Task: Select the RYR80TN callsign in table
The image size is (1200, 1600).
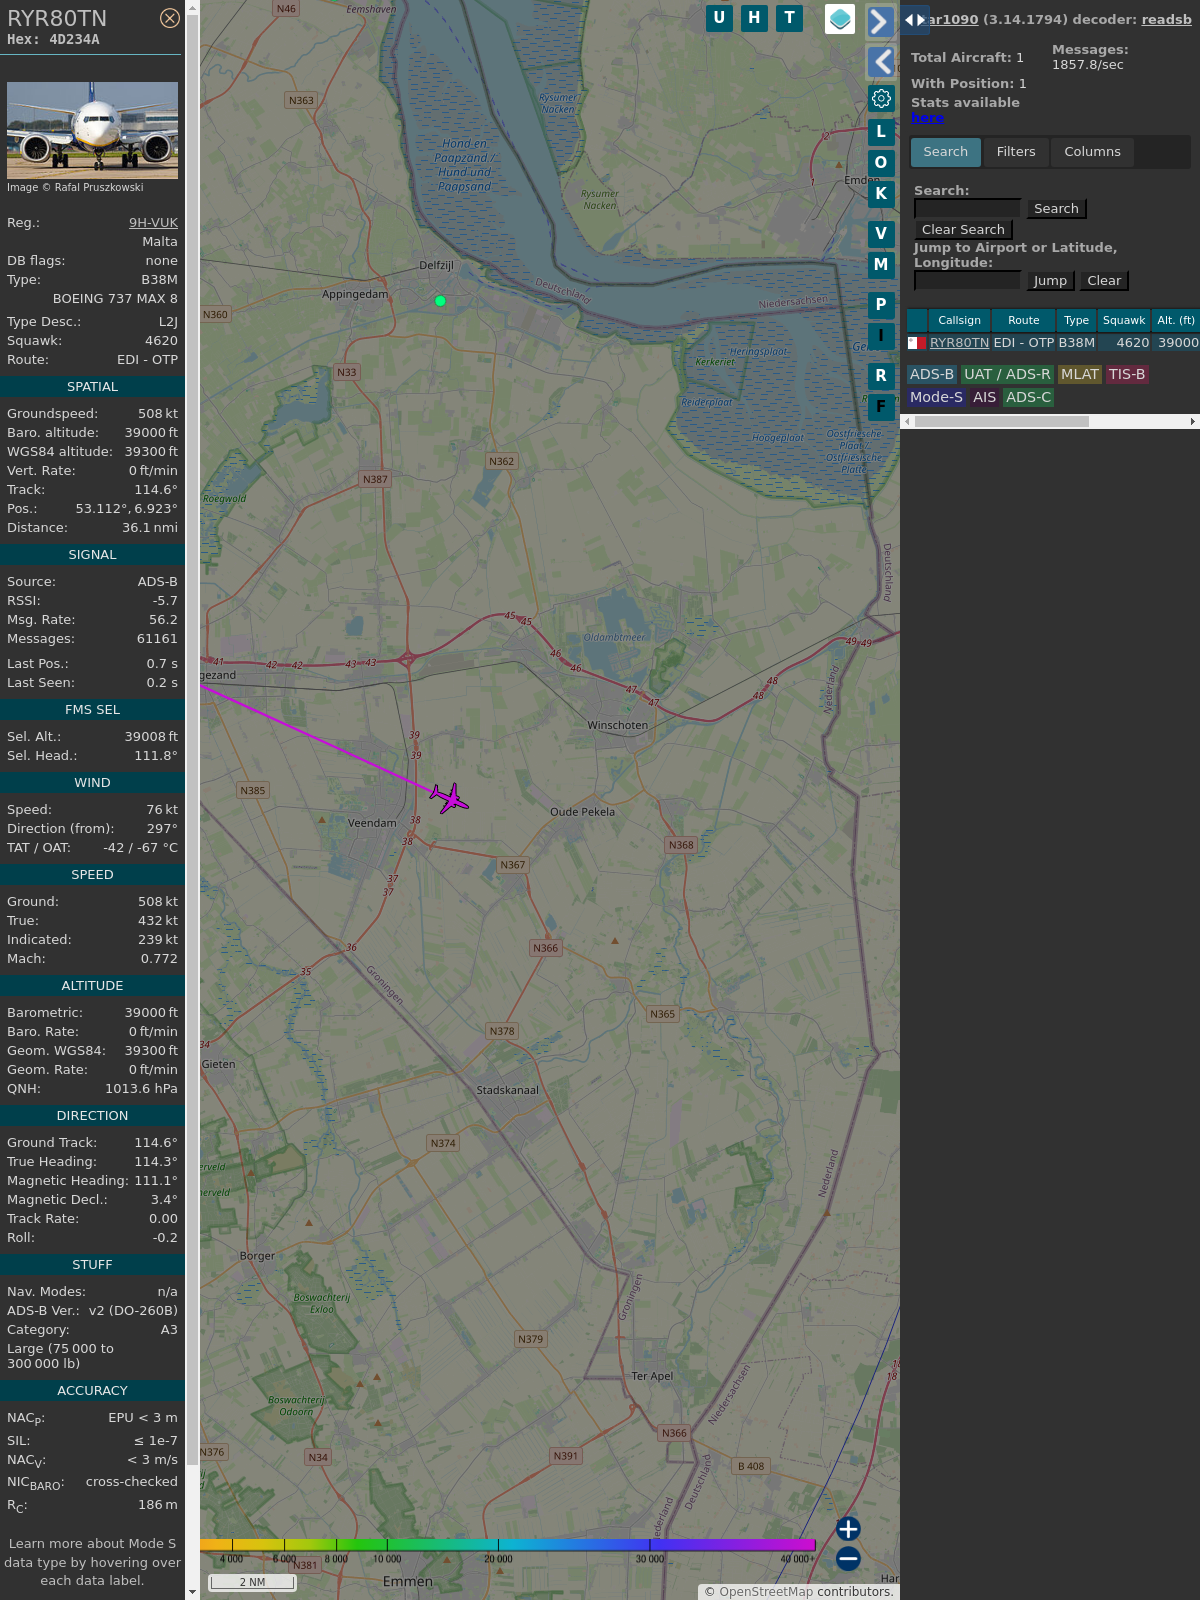Action: 959,342
